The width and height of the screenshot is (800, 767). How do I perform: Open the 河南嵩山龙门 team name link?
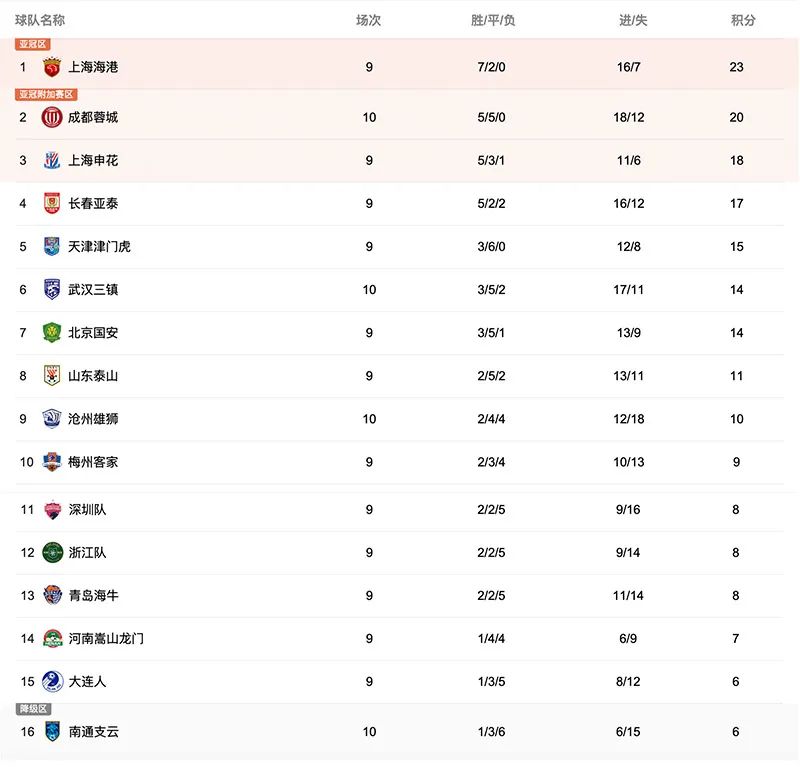106,638
